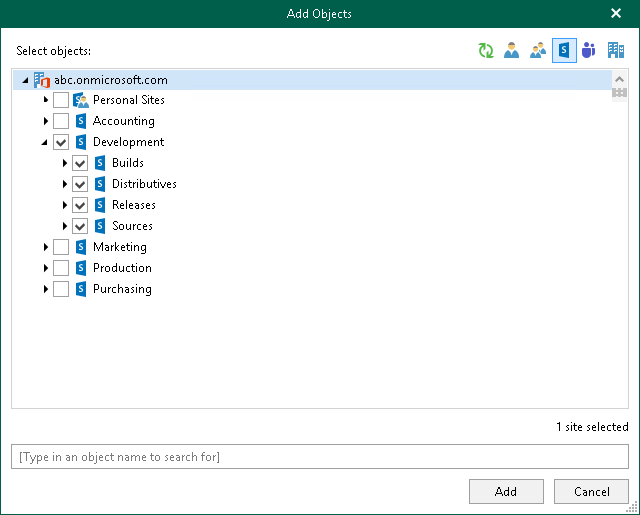Select the Releases tree item
640x515 pixels.
click(x=133, y=205)
